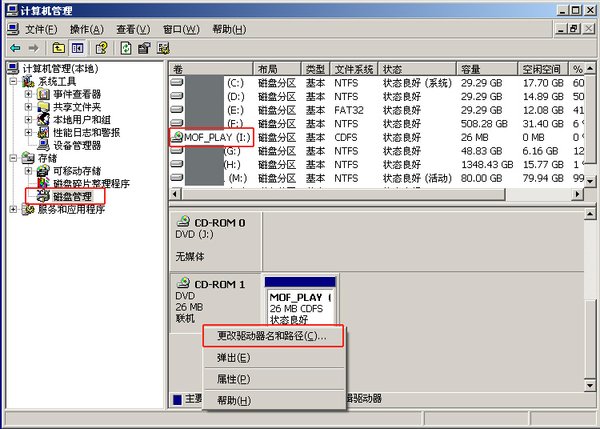Open the 文件(F) menu

pyautogui.click(x=41, y=29)
